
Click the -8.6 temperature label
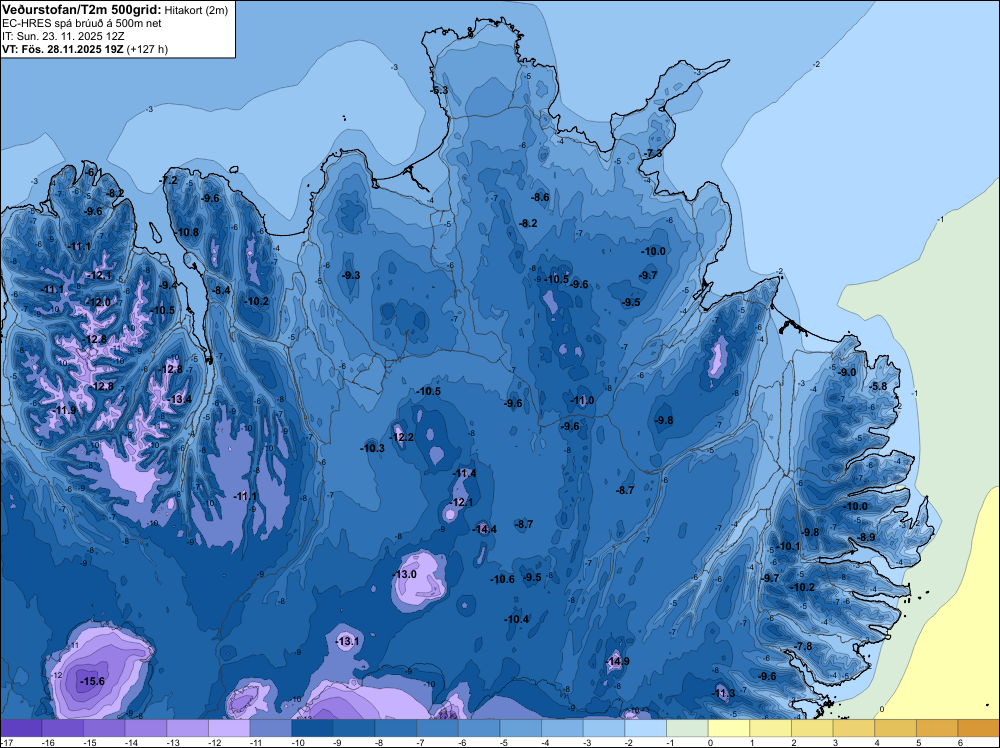pyautogui.click(x=540, y=198)
